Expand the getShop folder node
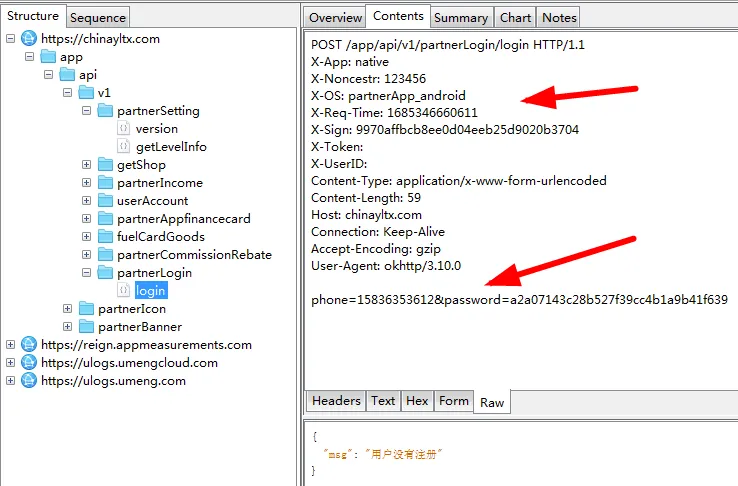738x486 pixels. pyautogui.click(x=86, y=164)
